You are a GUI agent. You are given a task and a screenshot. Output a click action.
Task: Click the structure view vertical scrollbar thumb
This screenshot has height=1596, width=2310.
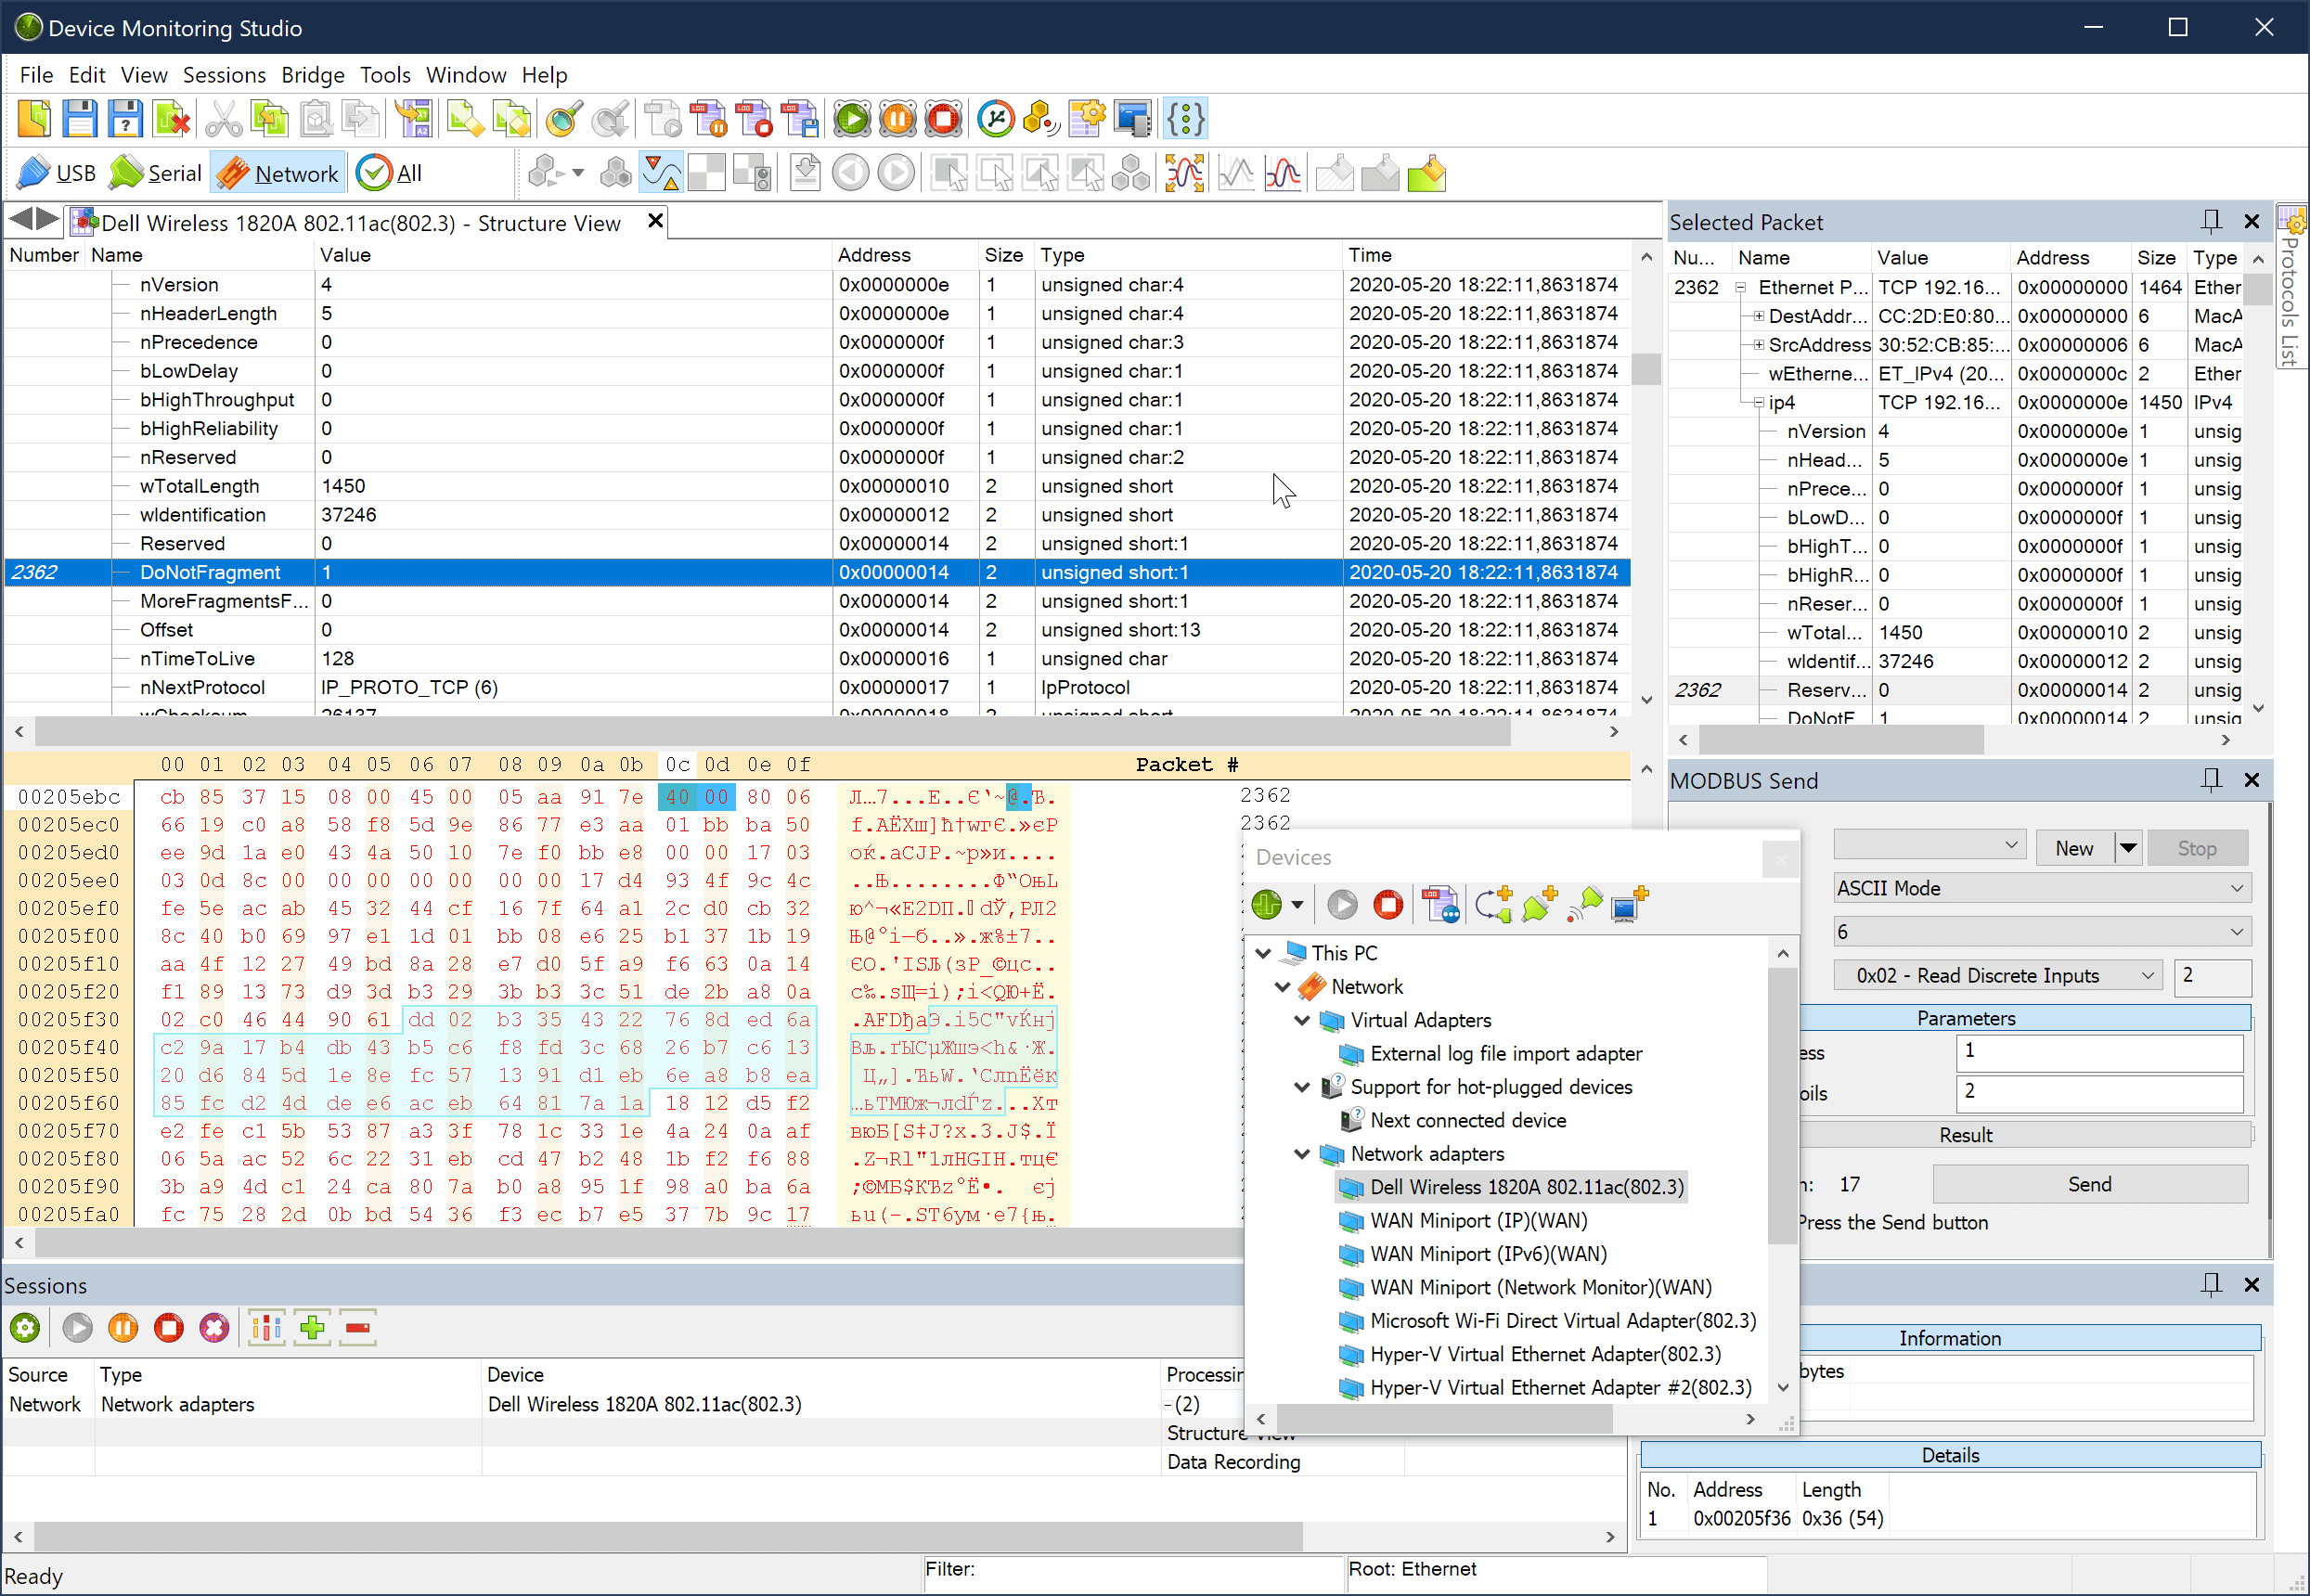click(1646, 369)
